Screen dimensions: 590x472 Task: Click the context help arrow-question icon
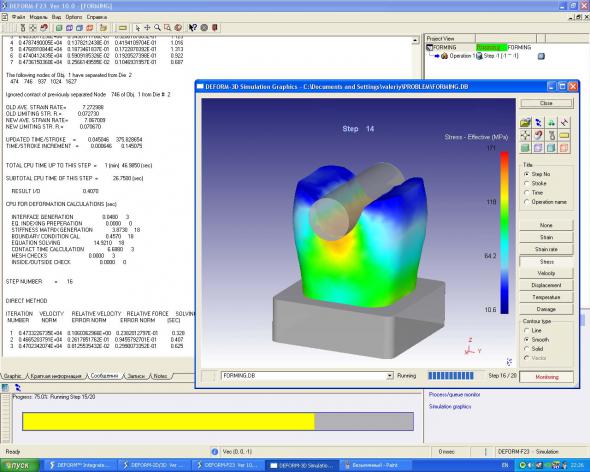(x=192, y=27)
